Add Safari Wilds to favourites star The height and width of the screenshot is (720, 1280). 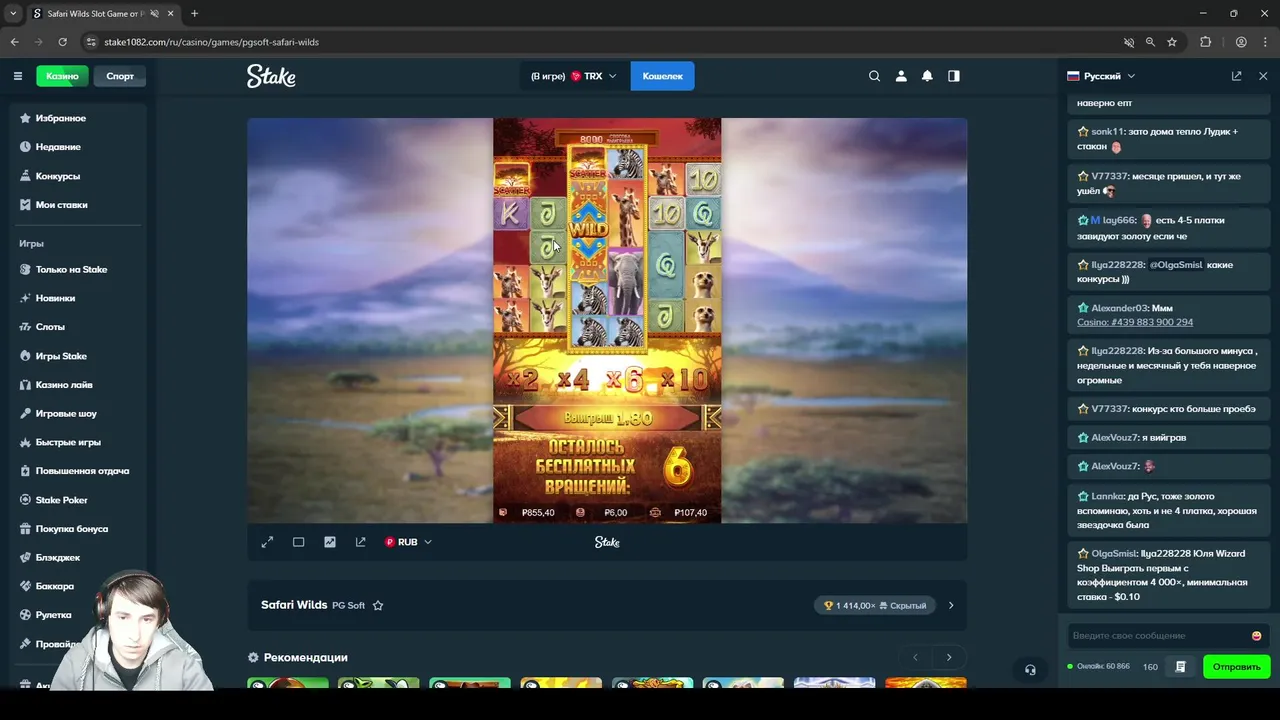click(x=378, y=605)
